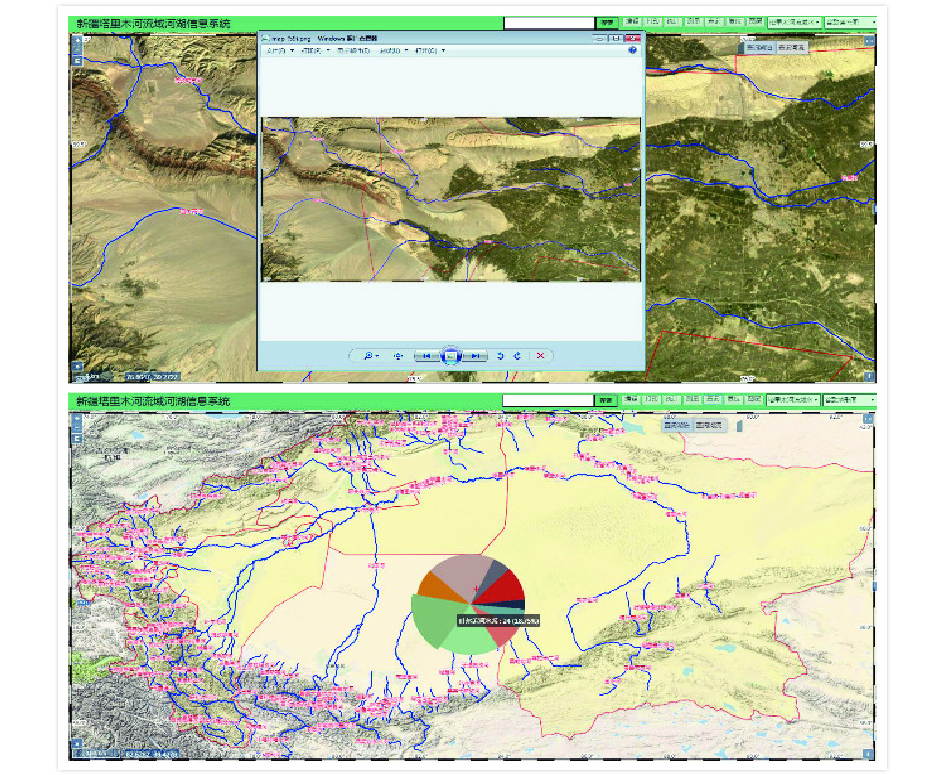Click fourth toolbar button after search, lower app
This screenshot has height=775, width=946.
(693, 399)
